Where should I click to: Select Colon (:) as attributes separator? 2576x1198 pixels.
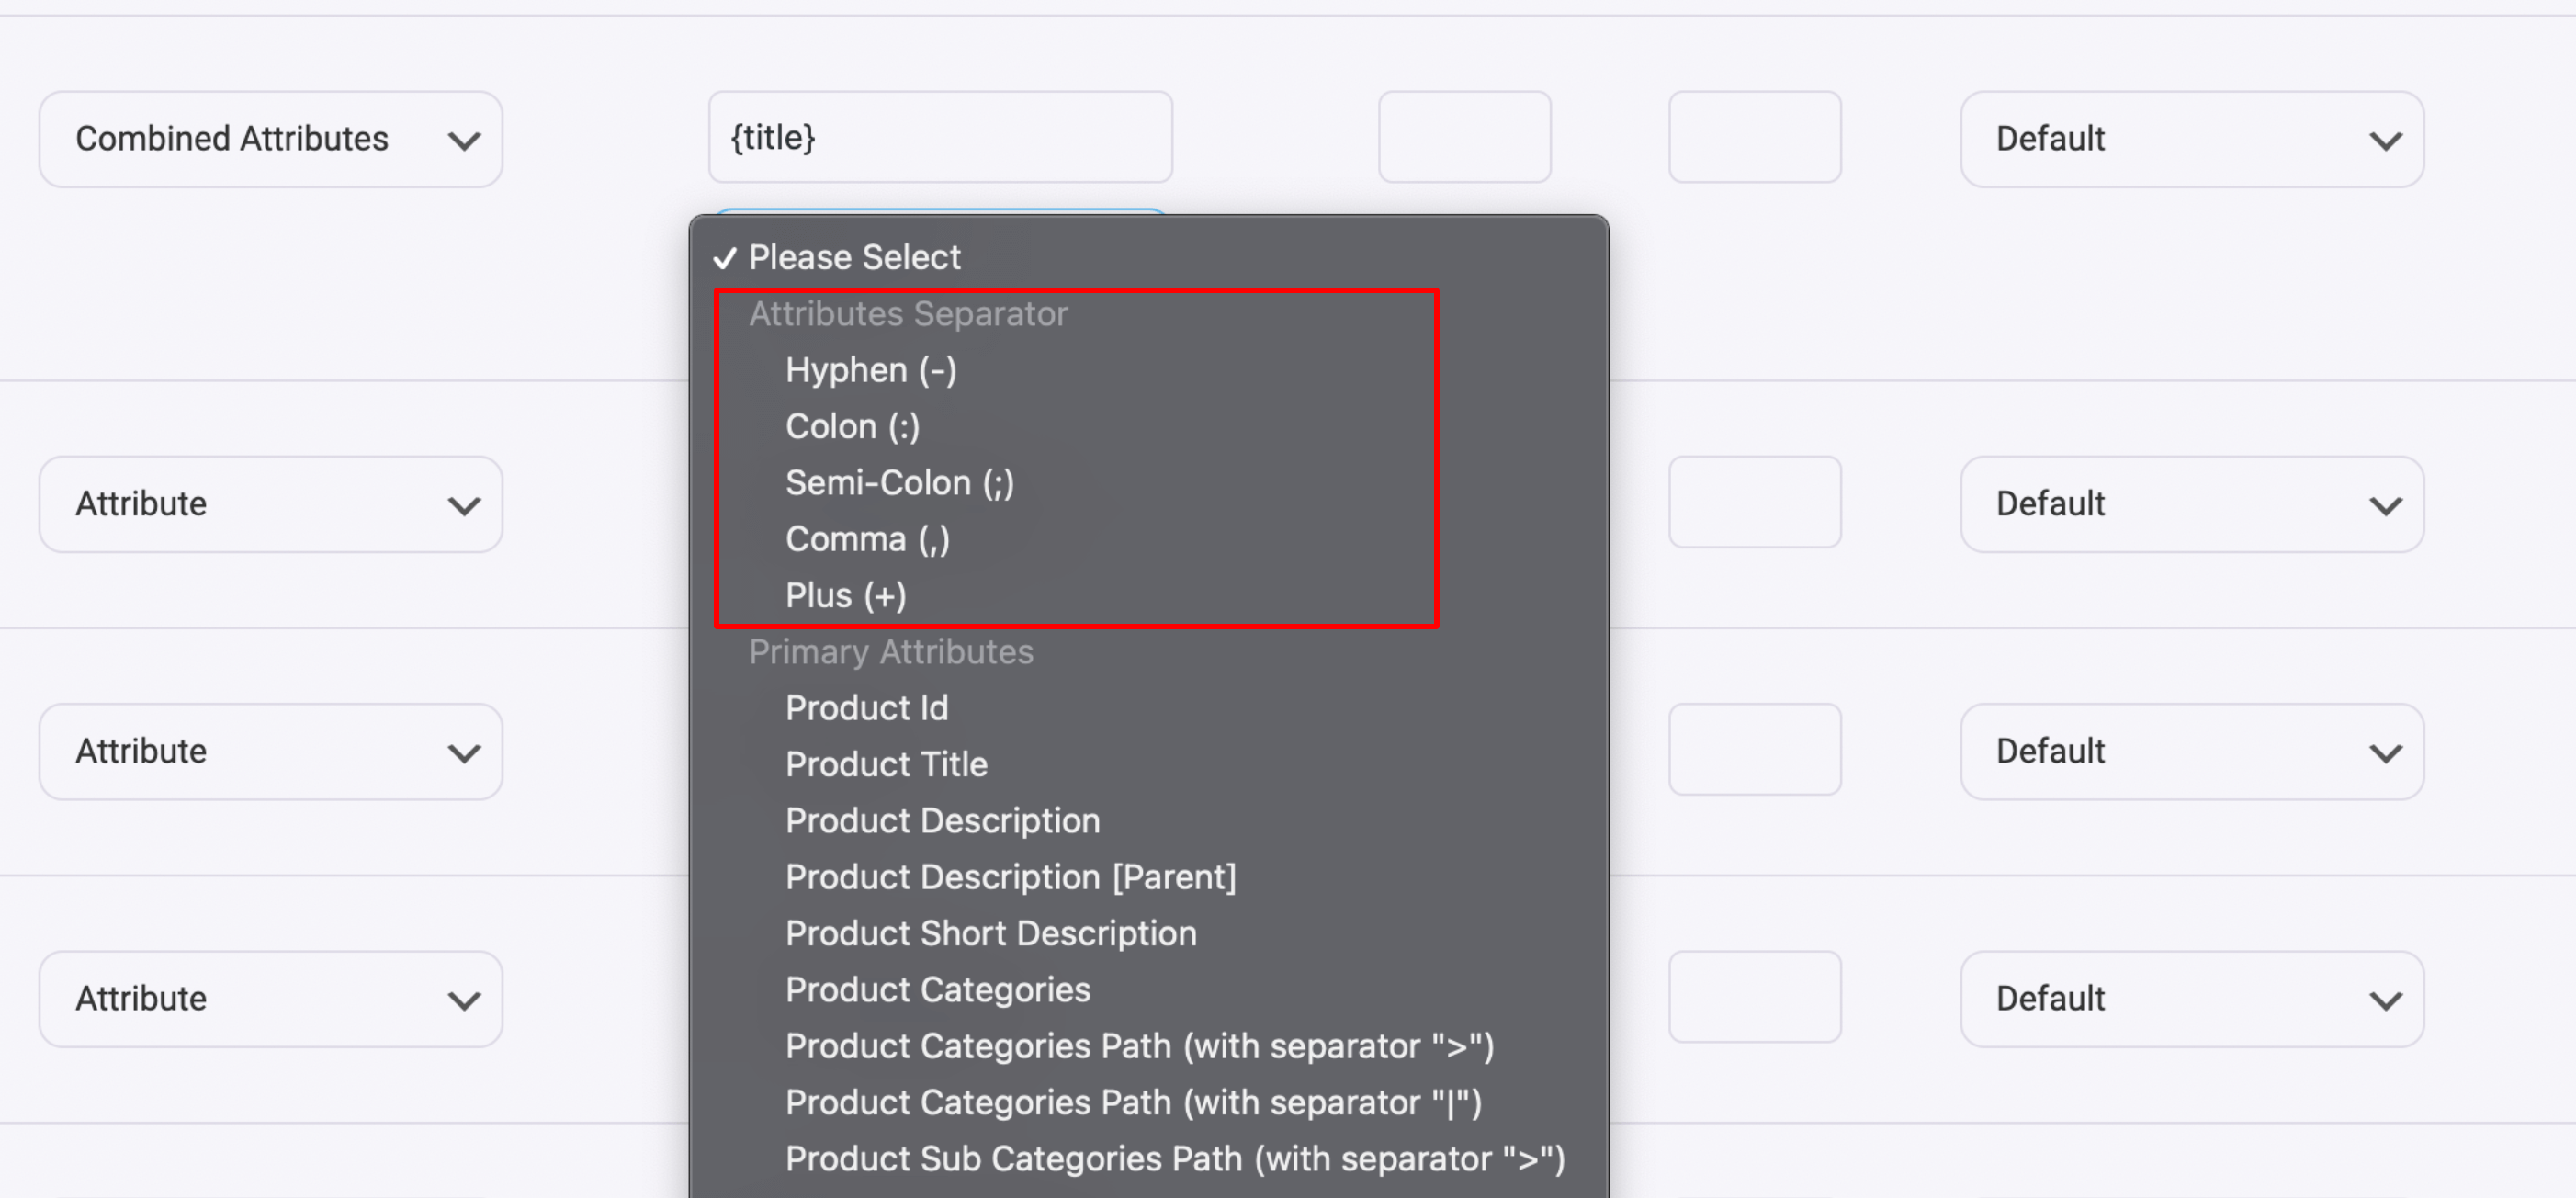click(x=853, y=425)
